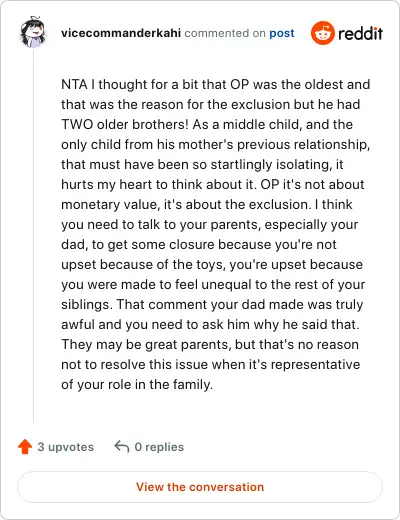Click the 'commented on' label
400x520 pixels.
225,33
